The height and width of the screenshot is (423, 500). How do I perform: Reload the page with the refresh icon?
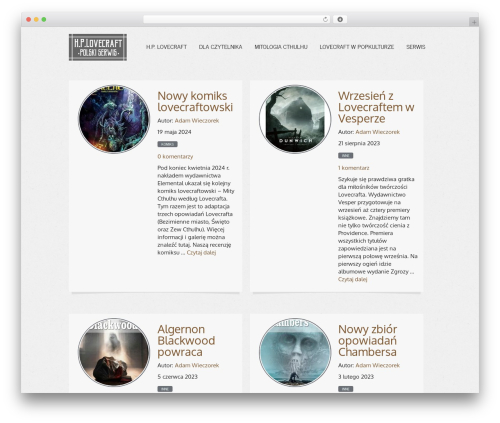pos(325,20)
